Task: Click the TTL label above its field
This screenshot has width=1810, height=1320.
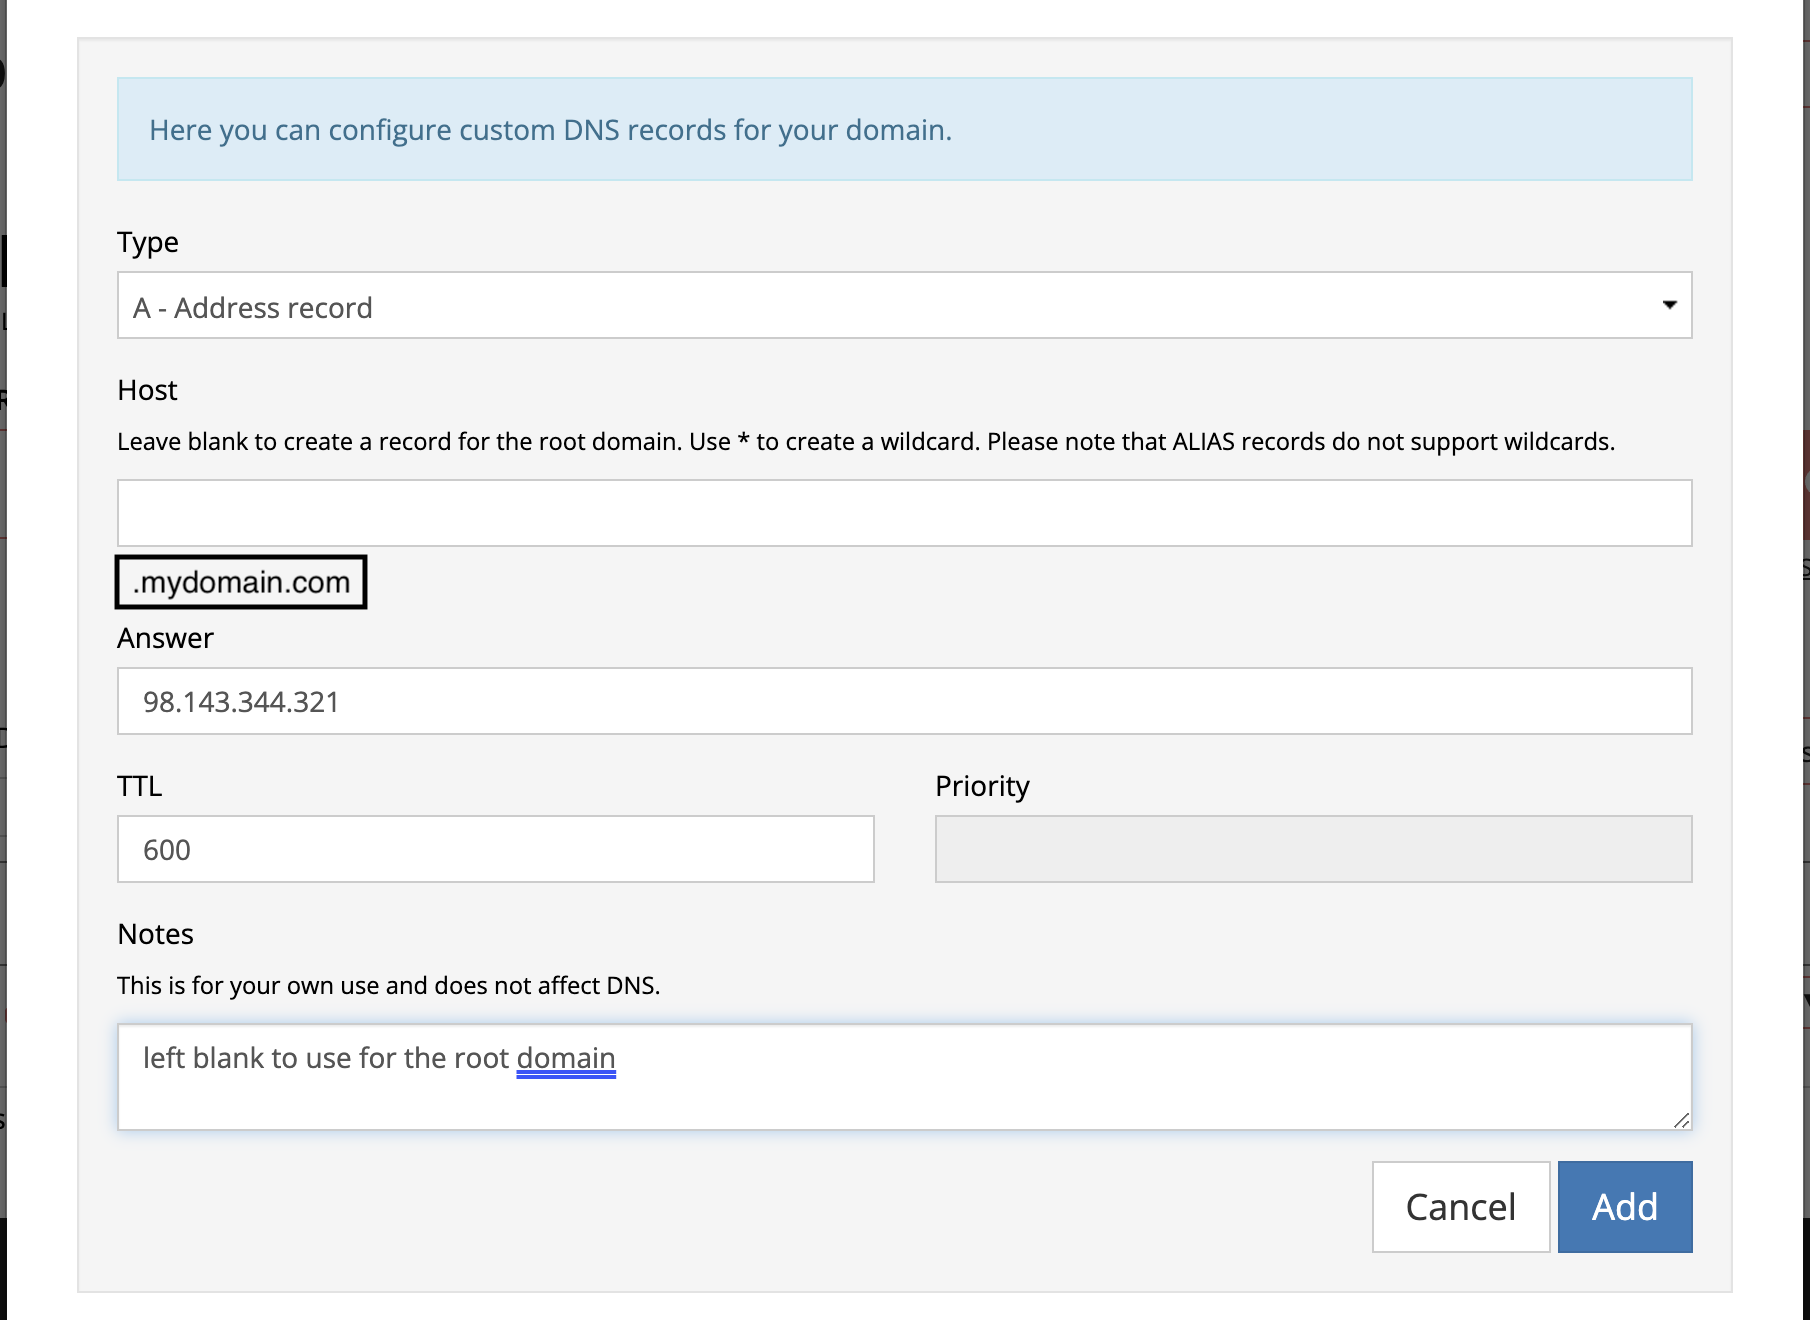Action: coord(140,786)
